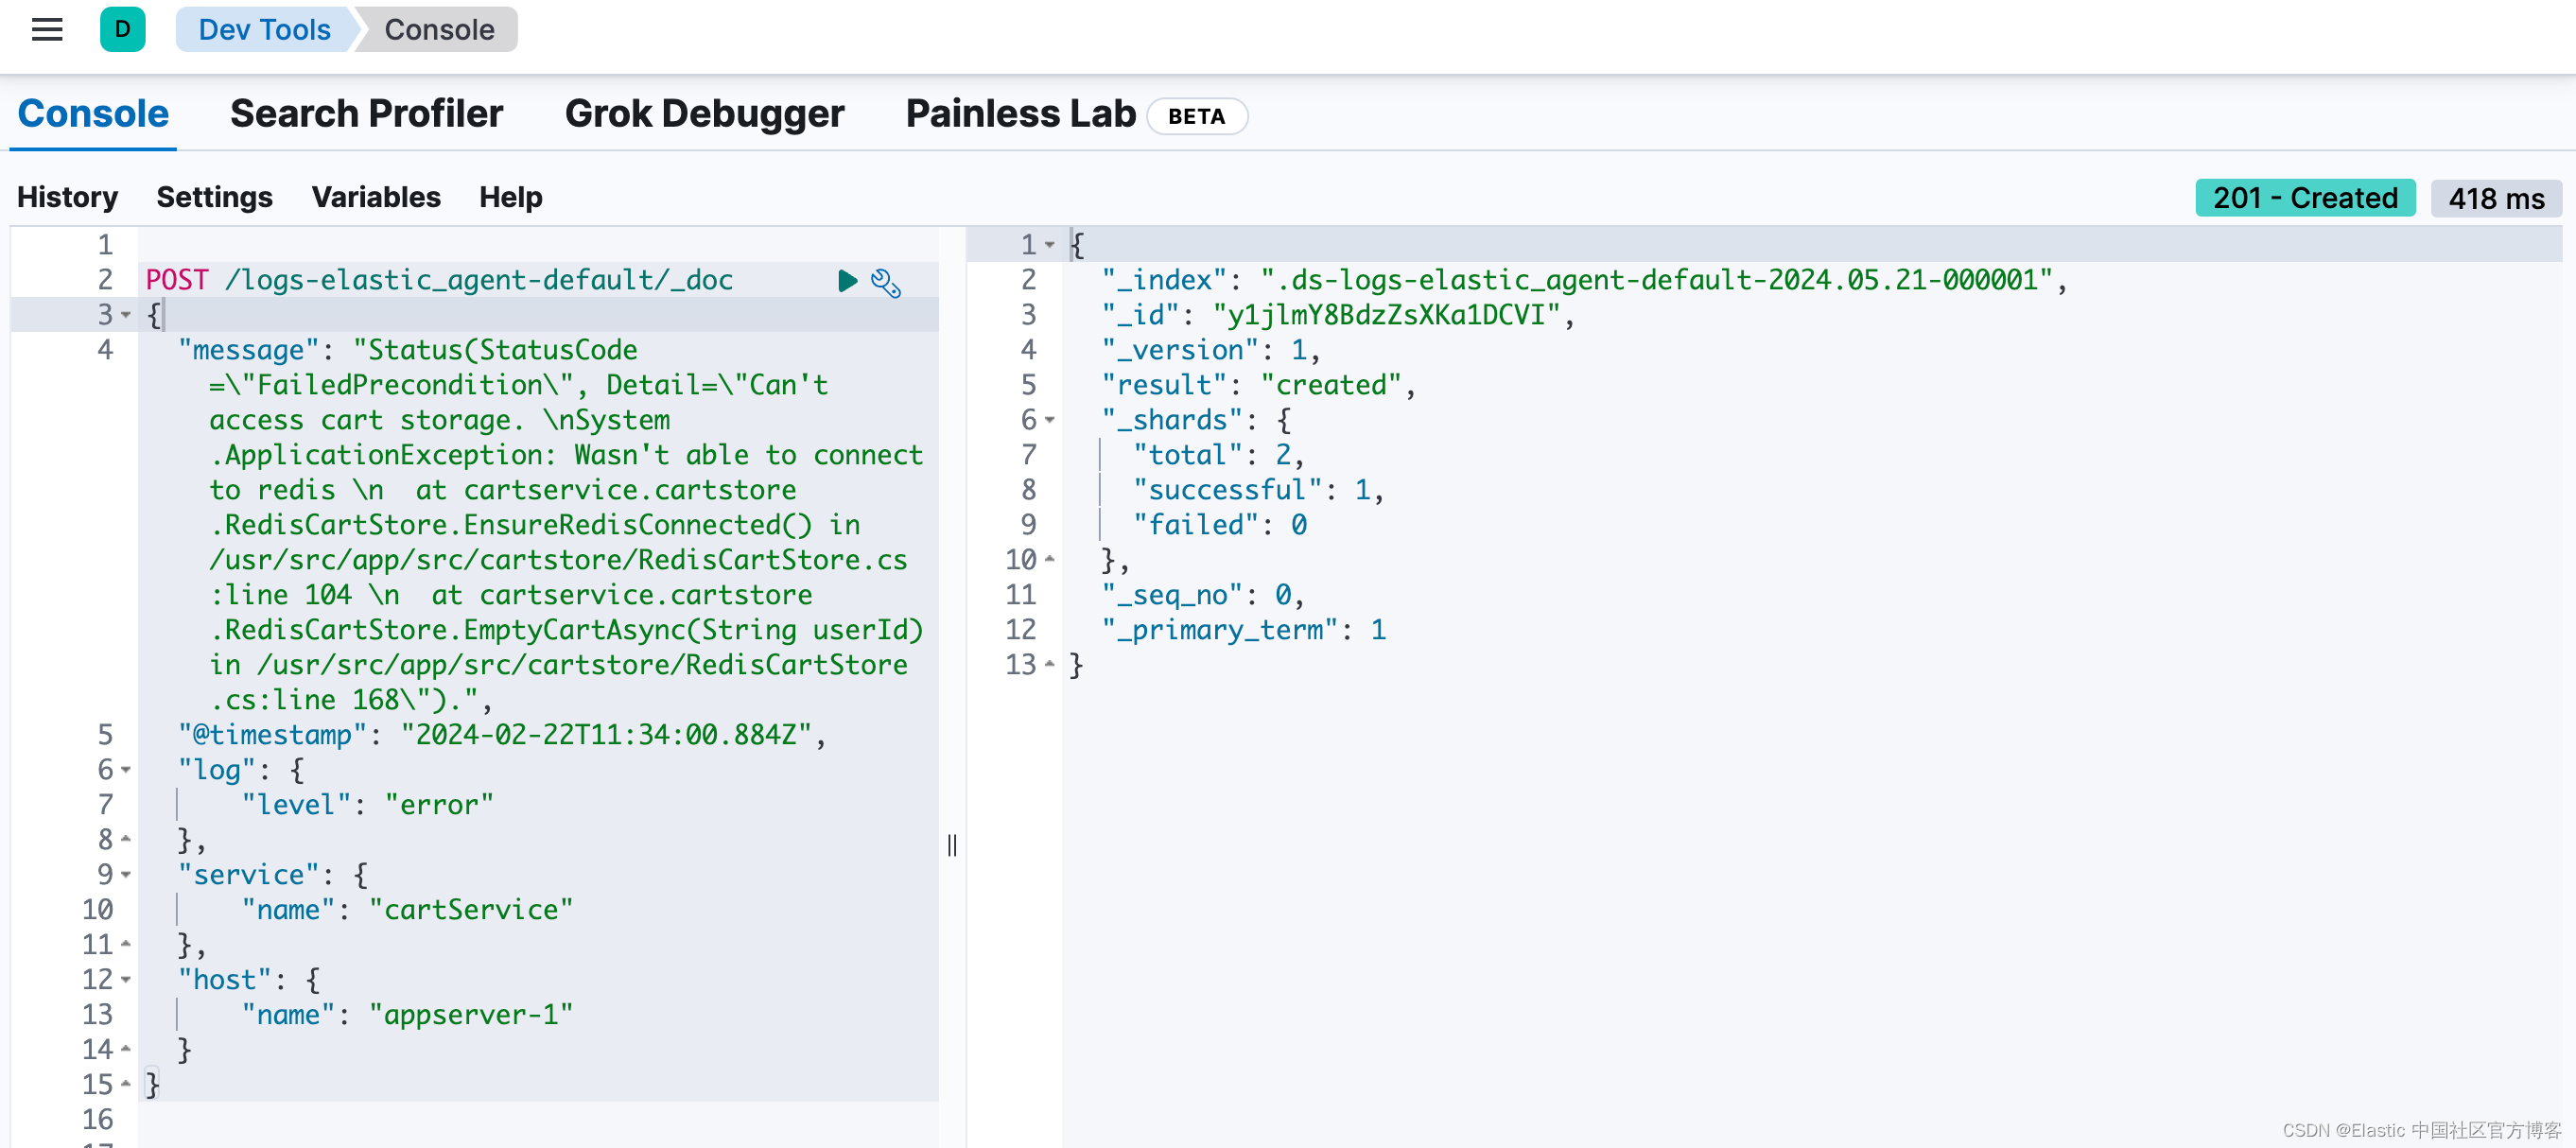The width and height of the screenshot is (2576, 1148).
Task: Open the History menu item
Action: [x=67, y=197]
